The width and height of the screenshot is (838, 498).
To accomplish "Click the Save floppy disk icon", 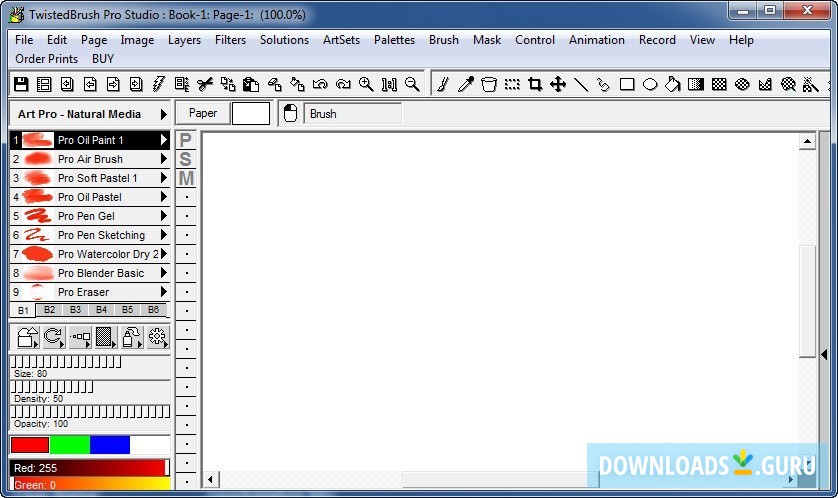I will pos(21,84).
